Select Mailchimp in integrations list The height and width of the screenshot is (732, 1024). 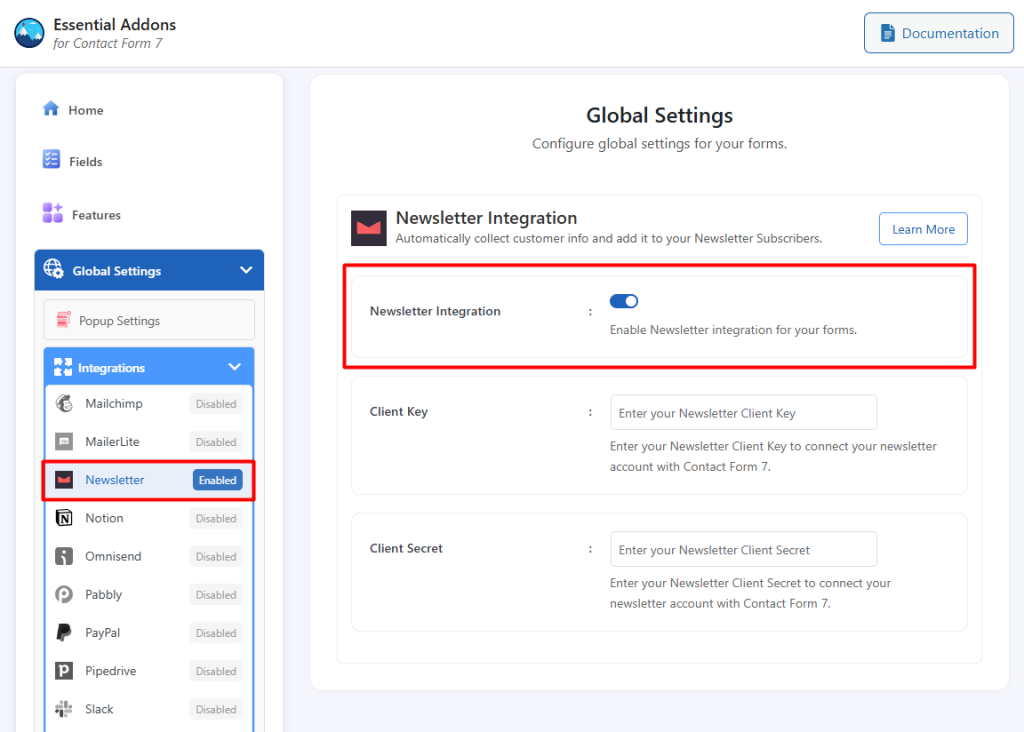click(x=149, y=404)
